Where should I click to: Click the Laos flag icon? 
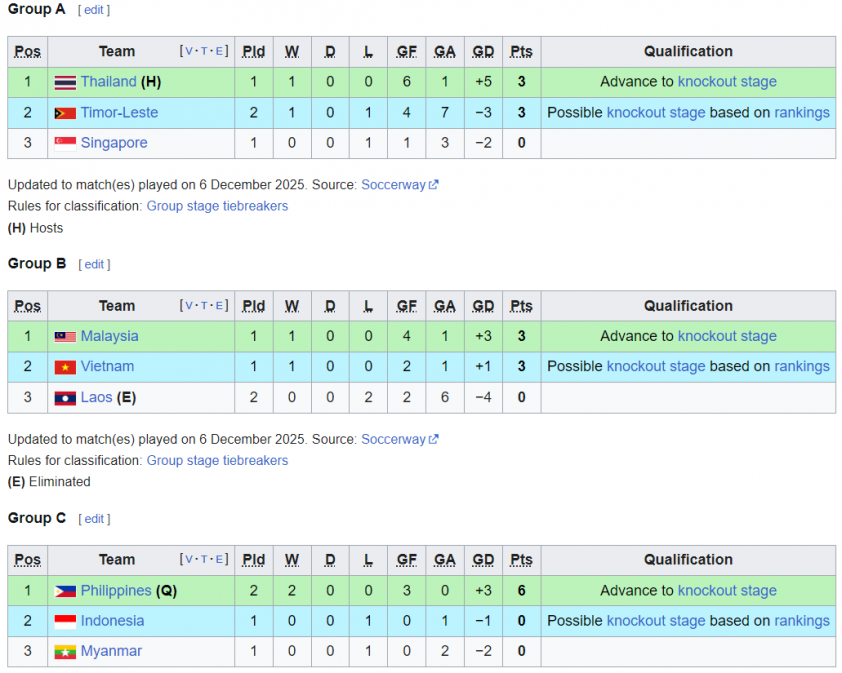tap(65, 398)
